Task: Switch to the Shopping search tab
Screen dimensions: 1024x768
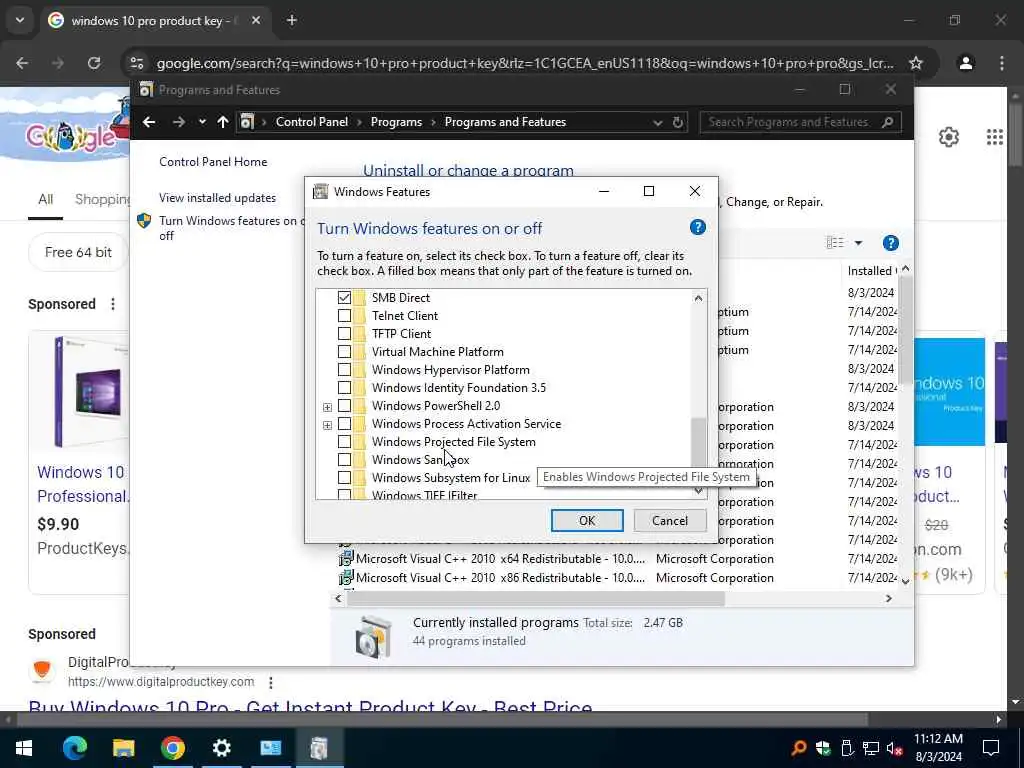Action: pos(102,199)
